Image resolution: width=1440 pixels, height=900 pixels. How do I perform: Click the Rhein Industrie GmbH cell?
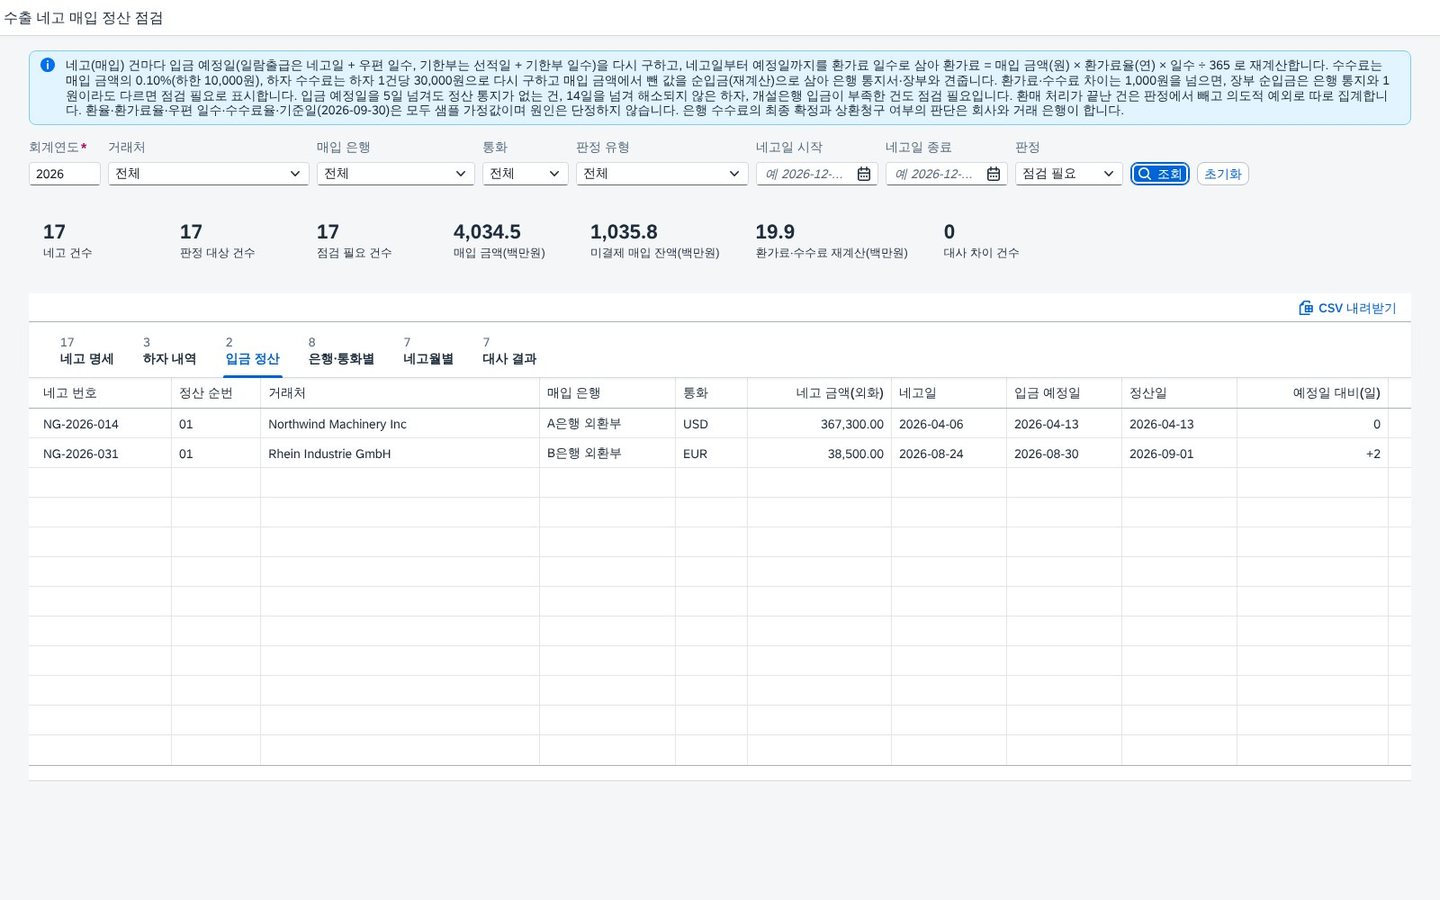[400, 454]
